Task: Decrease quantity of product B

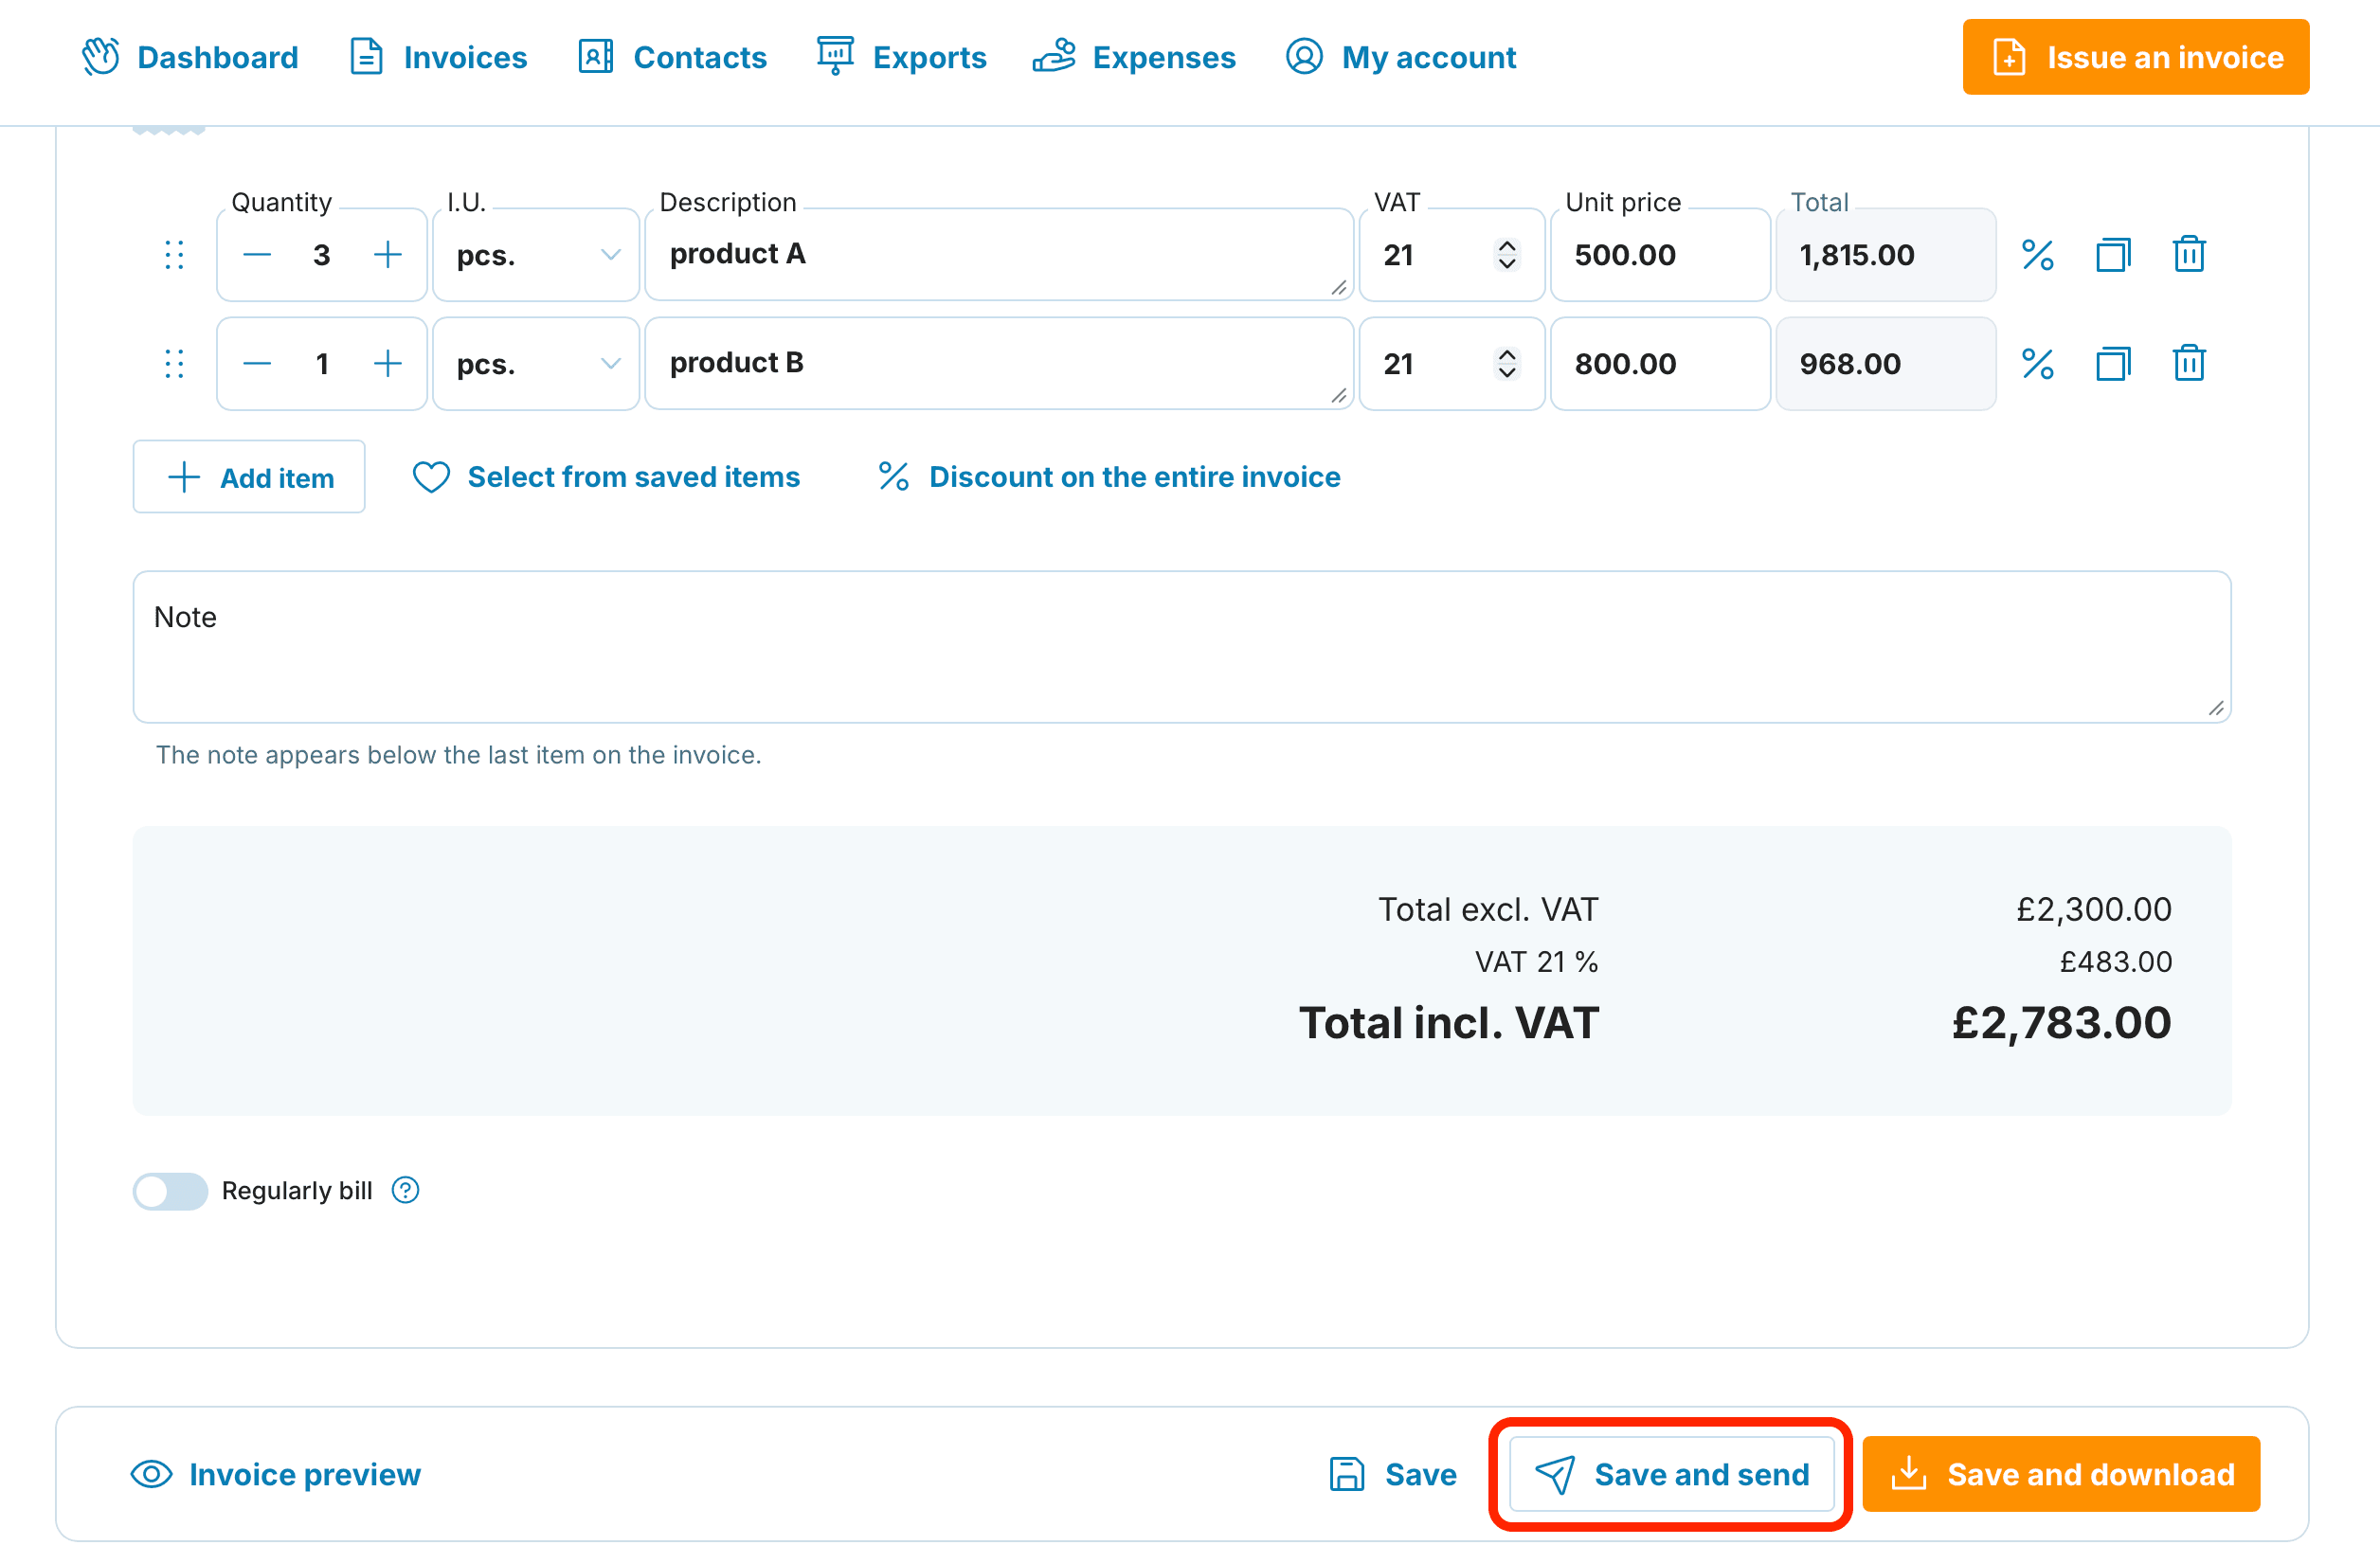Action: coord(257,364)
